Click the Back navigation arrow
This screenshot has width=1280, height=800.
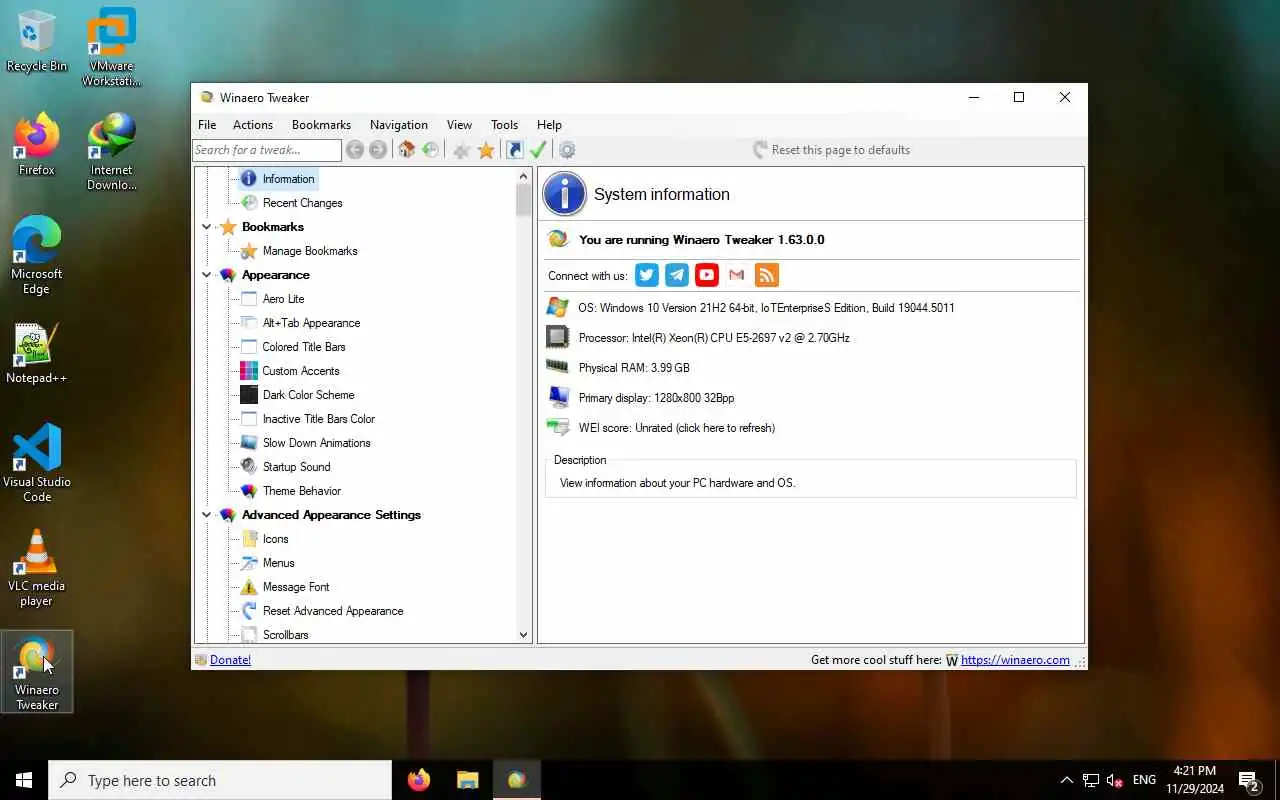(x=355, y=150)
